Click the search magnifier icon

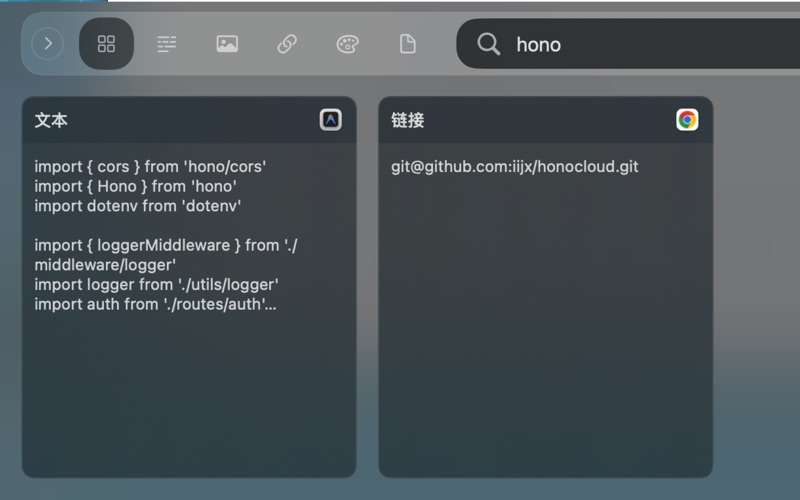[x=488, y=44]
